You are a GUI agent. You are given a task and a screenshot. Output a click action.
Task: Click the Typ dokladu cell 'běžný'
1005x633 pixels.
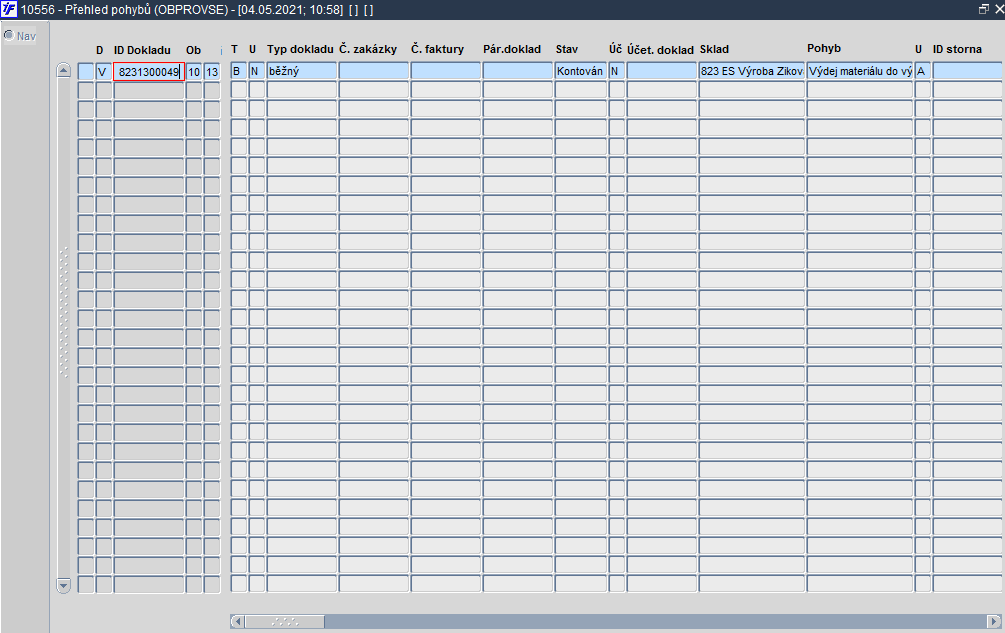[301, 71]
